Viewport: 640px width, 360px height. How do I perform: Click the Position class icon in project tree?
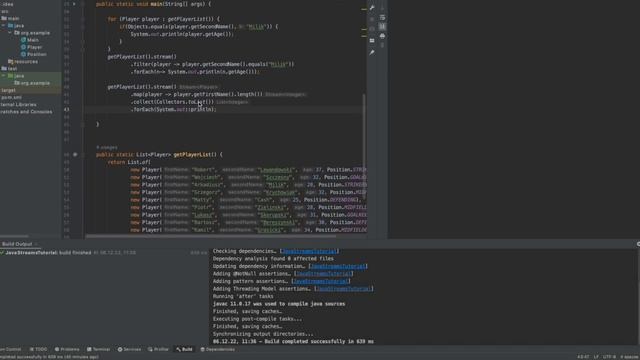click(23, 54)
